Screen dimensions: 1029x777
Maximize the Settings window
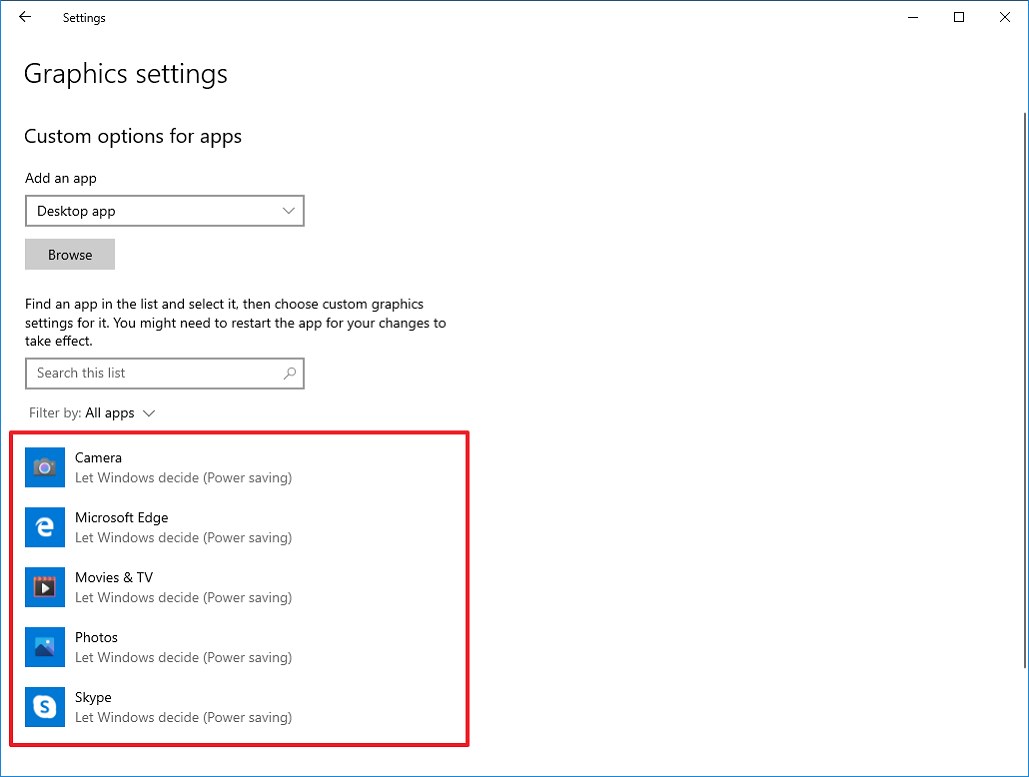pos(959,17)
